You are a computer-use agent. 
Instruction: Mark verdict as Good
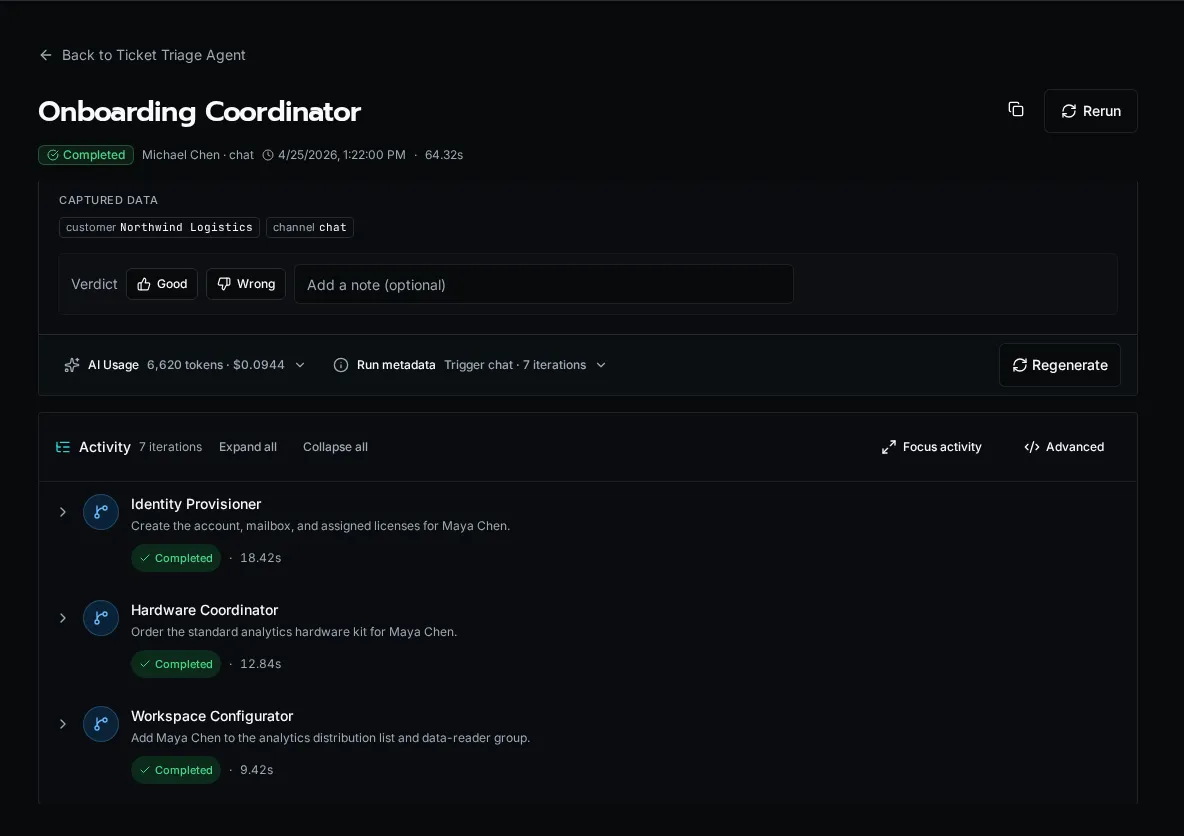tap(162, 284)
